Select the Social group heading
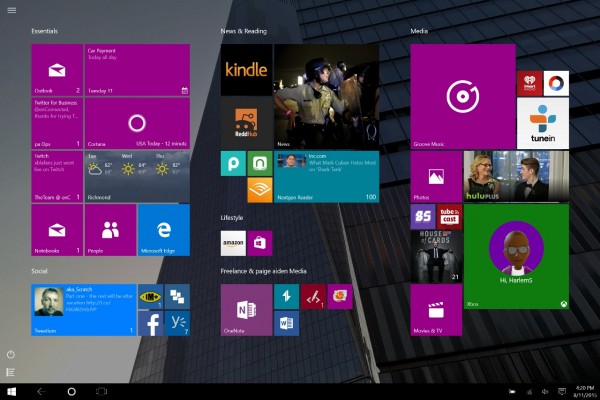Image resolution: width=600 pixels, height=400 pixels. [x=39, y=271]
